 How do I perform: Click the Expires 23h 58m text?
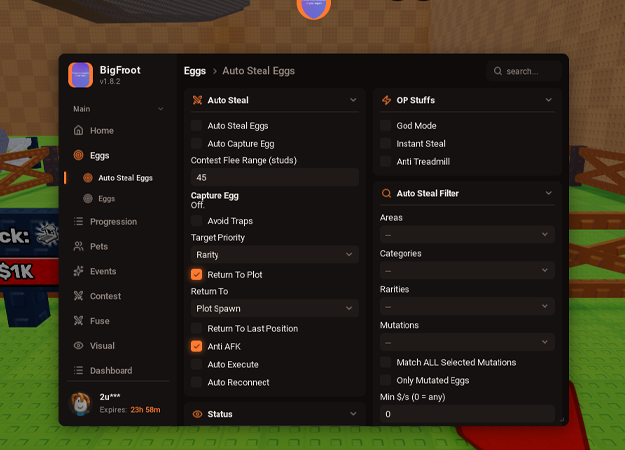pos(130,410)
